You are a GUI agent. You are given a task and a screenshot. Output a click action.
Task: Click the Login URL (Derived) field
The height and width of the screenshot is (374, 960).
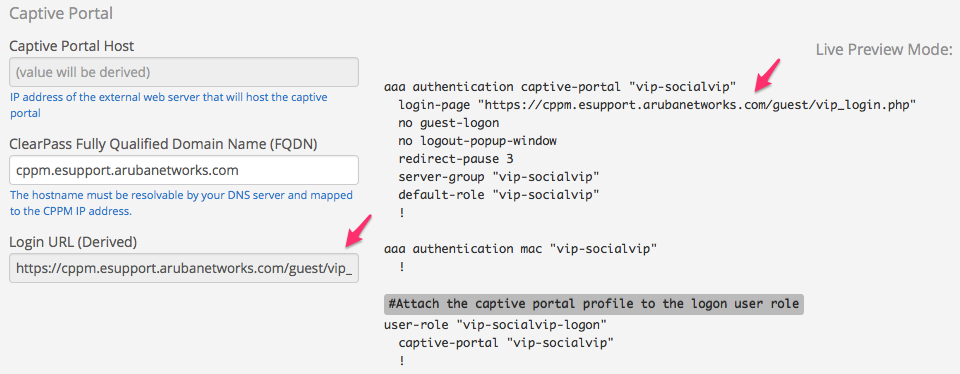[184, 268]
